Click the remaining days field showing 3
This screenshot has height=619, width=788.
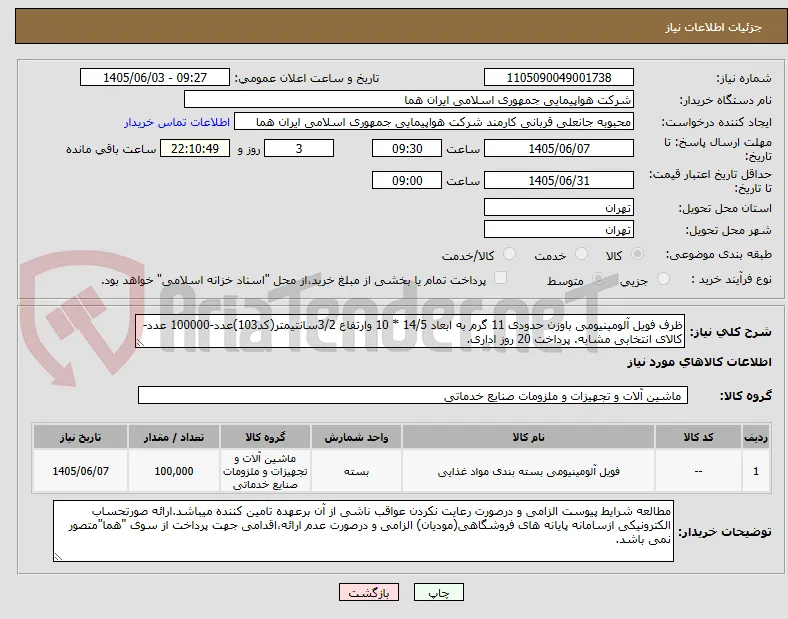point(299,148)
